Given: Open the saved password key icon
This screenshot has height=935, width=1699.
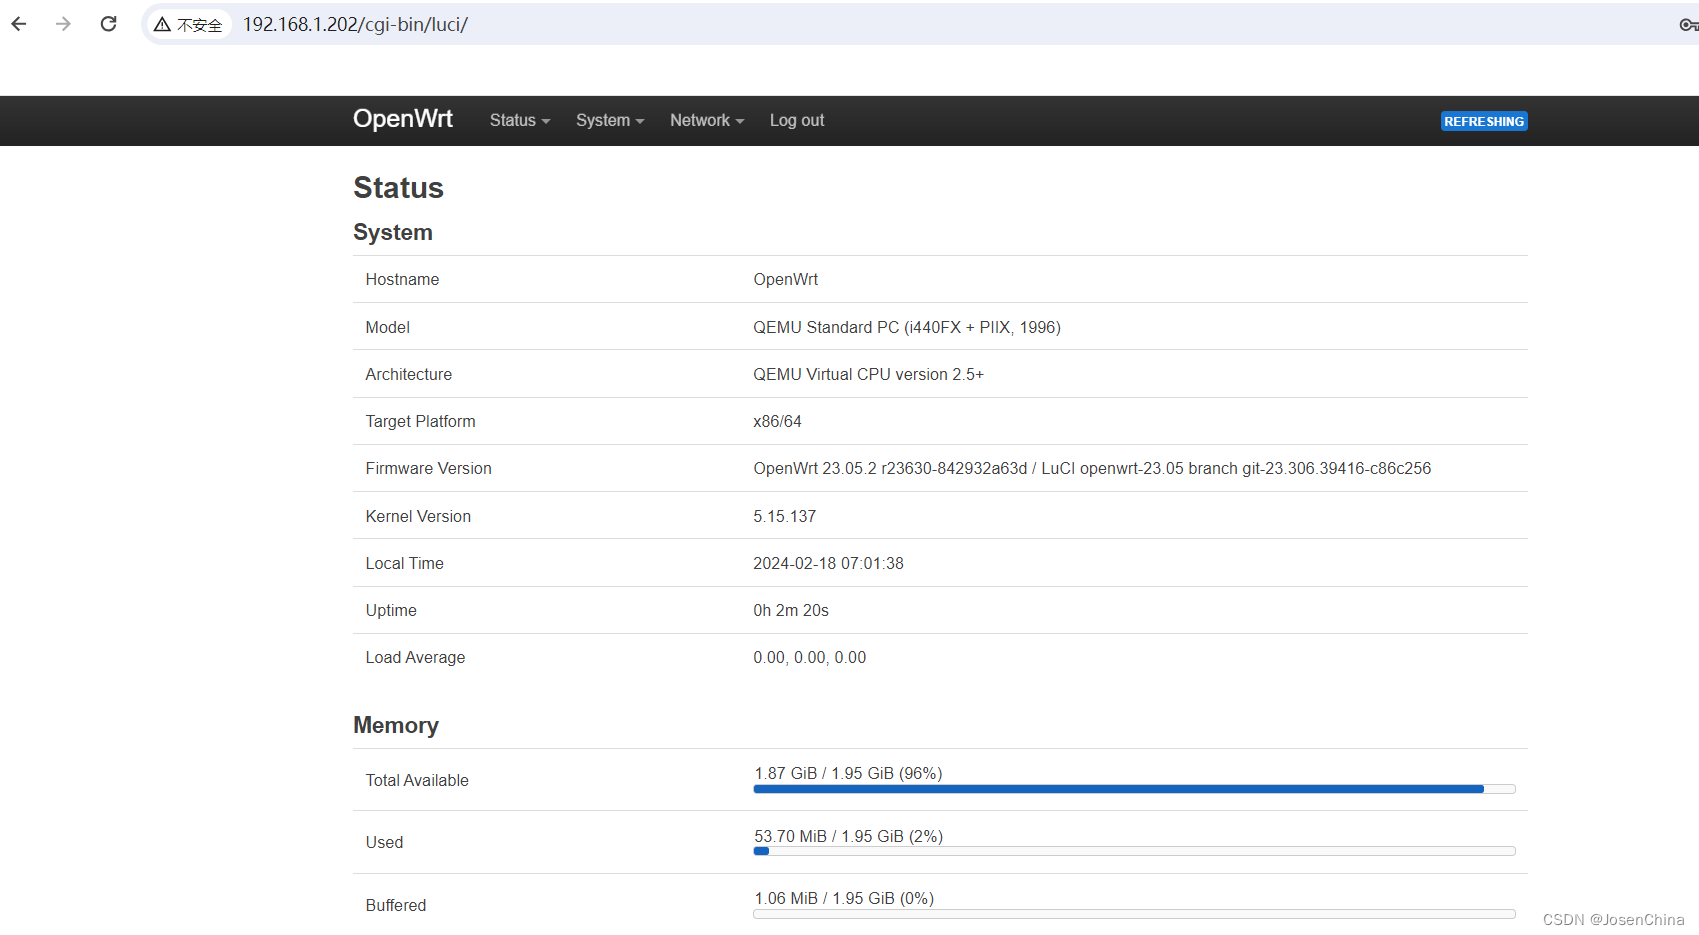Looking at the screenshot, I should pos(1689,24).
